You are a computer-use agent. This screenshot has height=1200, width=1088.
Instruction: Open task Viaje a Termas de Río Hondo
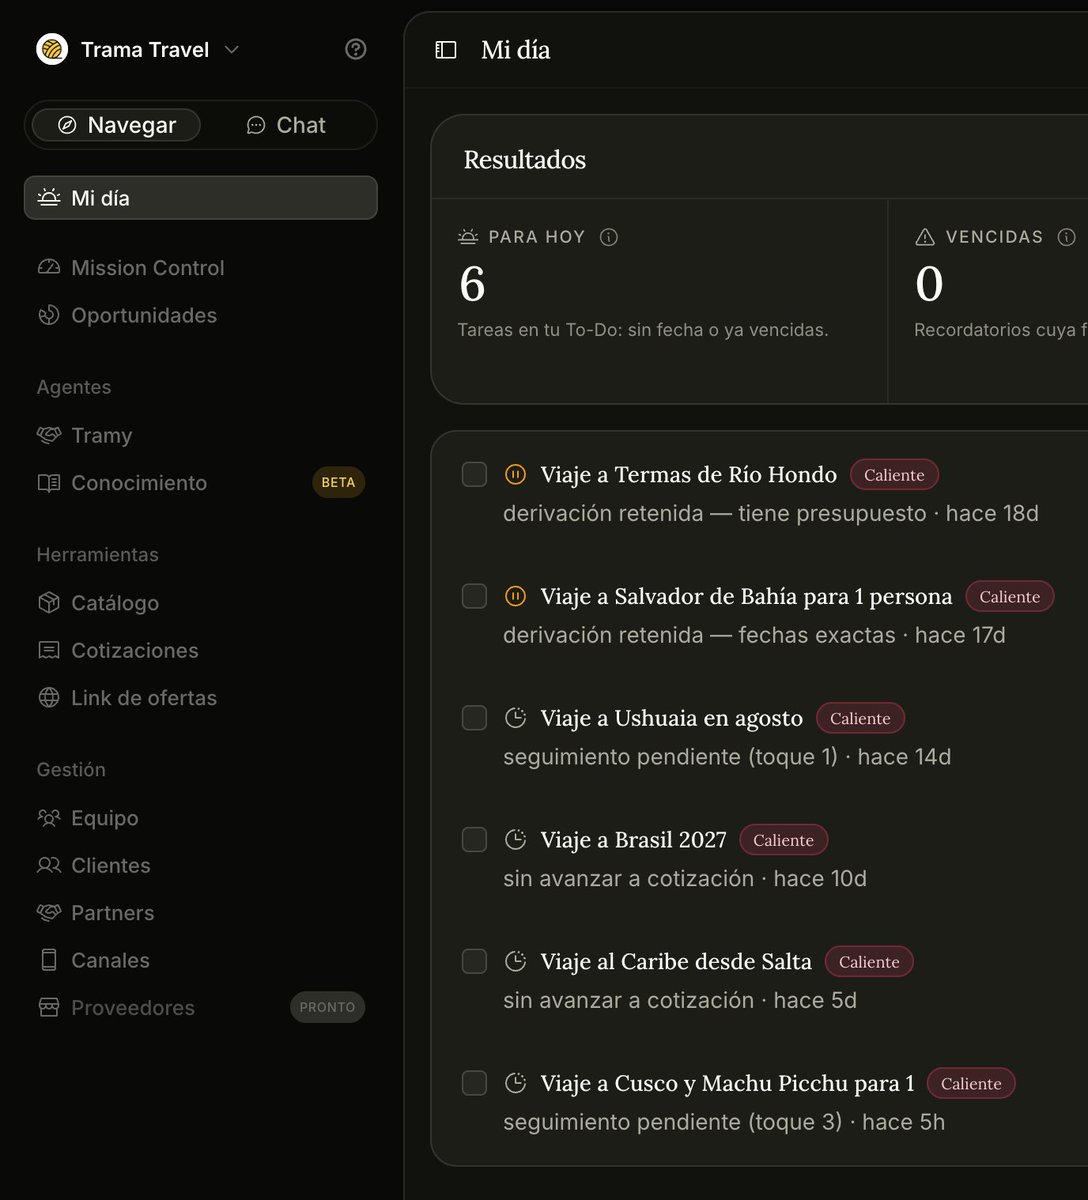tap(688, 475)
